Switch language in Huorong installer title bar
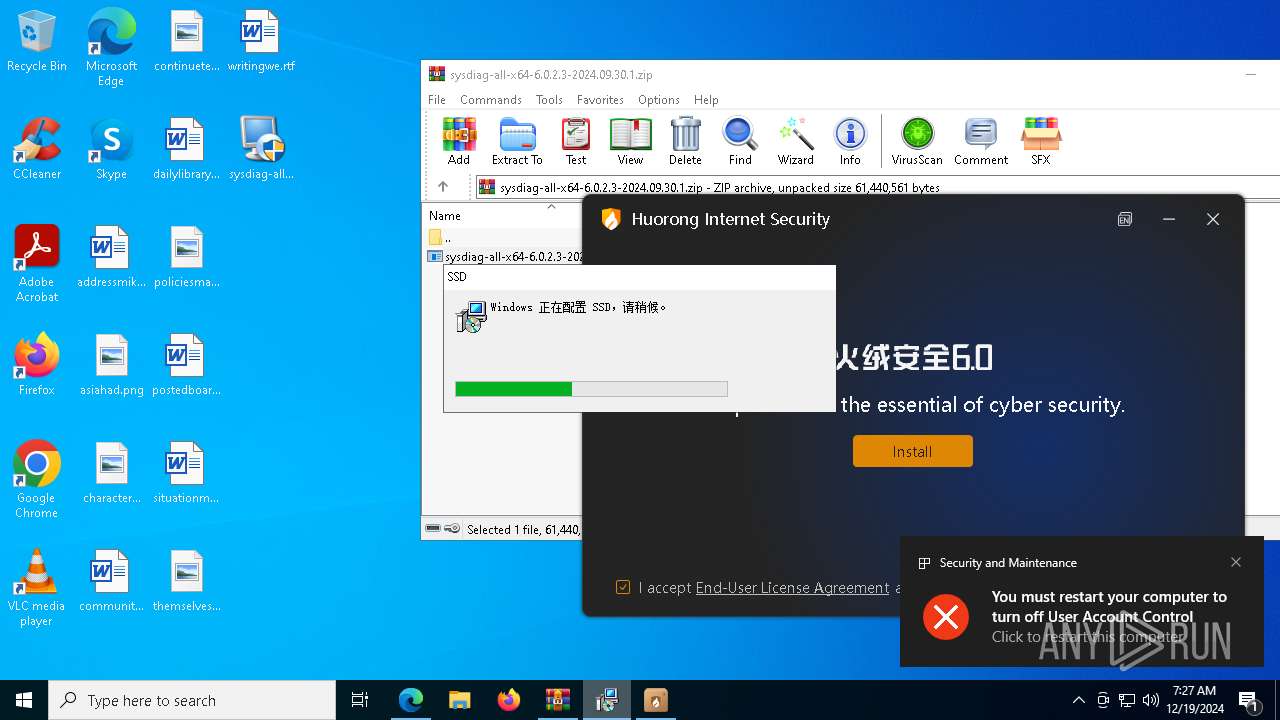The height and width of the screenshot is (720, 1280). pyautogui.click(x=1125, y=219)
